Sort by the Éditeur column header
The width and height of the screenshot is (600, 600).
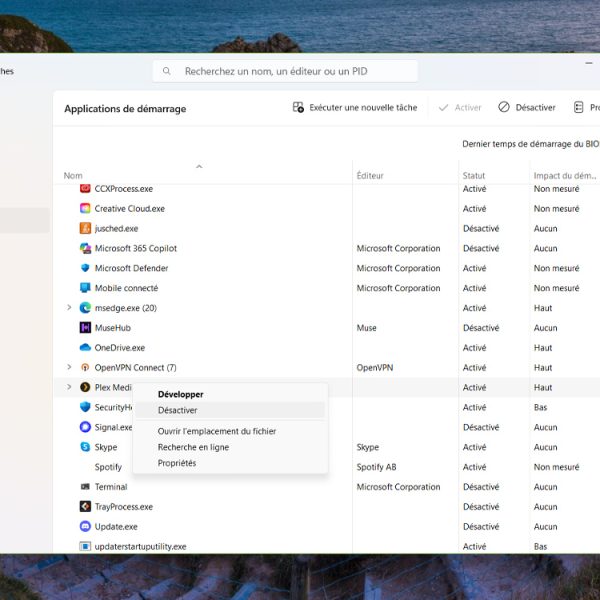(x=370, y=176)
